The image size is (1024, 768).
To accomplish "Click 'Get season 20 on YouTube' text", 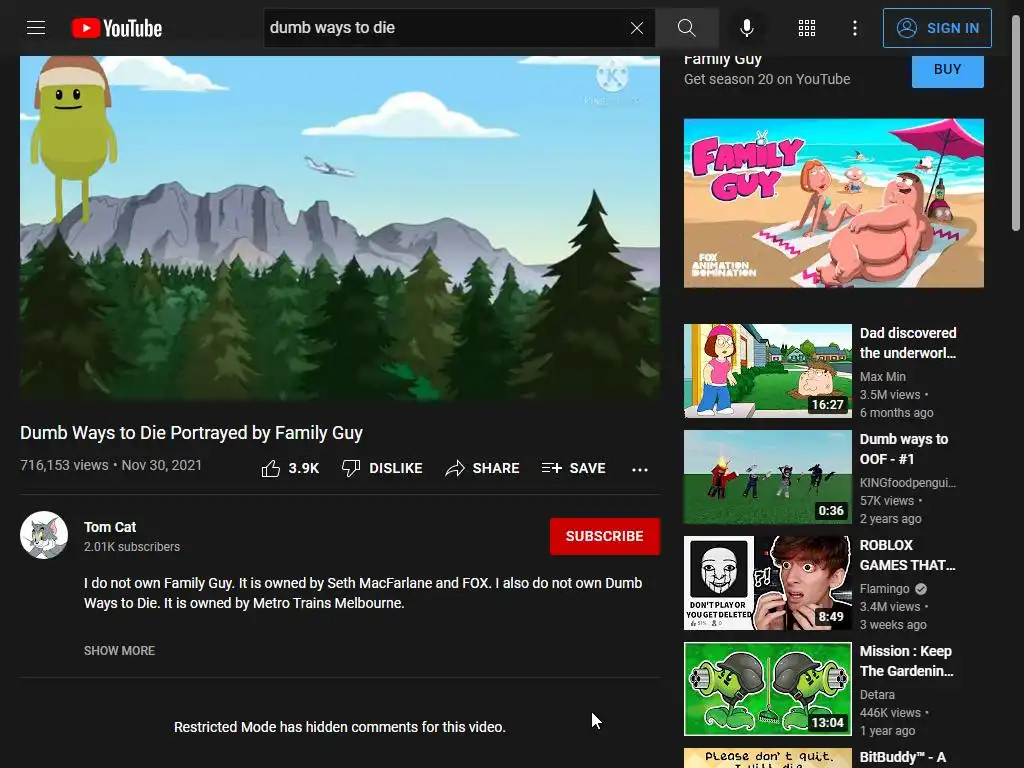I will click(767, 79).
